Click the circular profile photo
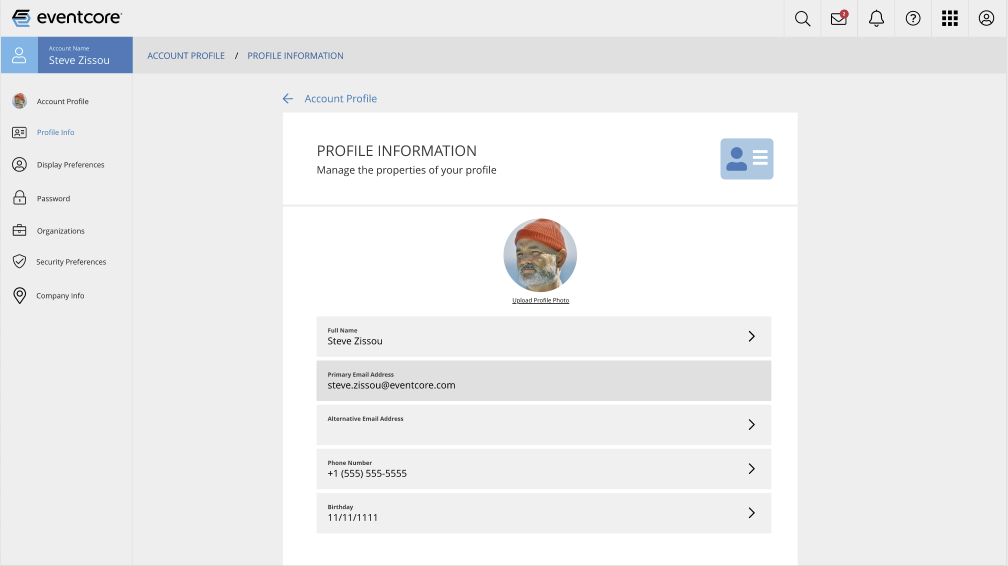The height and width of the screenshot is (566, 1008). coord(540,255)
